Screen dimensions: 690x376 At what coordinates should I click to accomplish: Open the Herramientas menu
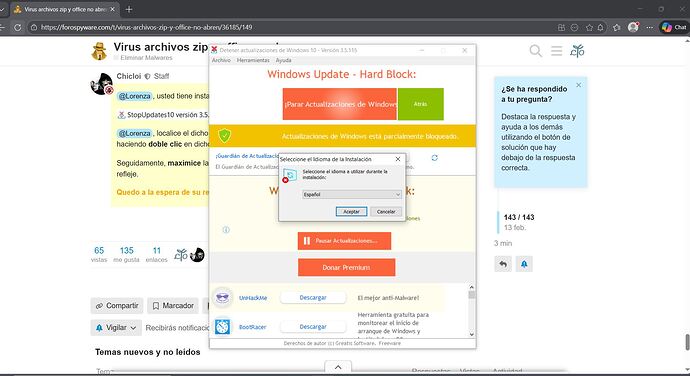pyautogui.click(x=253, y=60)
